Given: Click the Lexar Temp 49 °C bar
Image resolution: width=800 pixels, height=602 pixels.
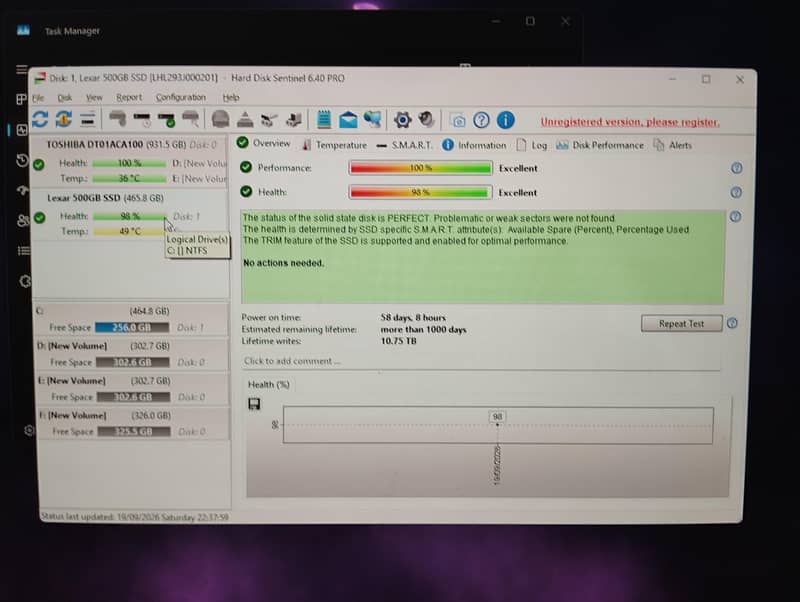Looking at the screenshot, I should [129, 231].
